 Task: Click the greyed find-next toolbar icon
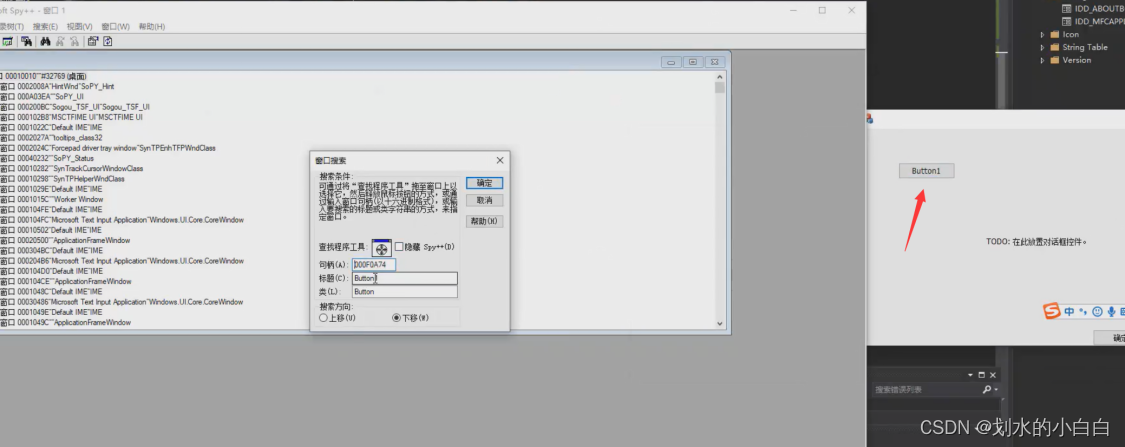(60, 42)
